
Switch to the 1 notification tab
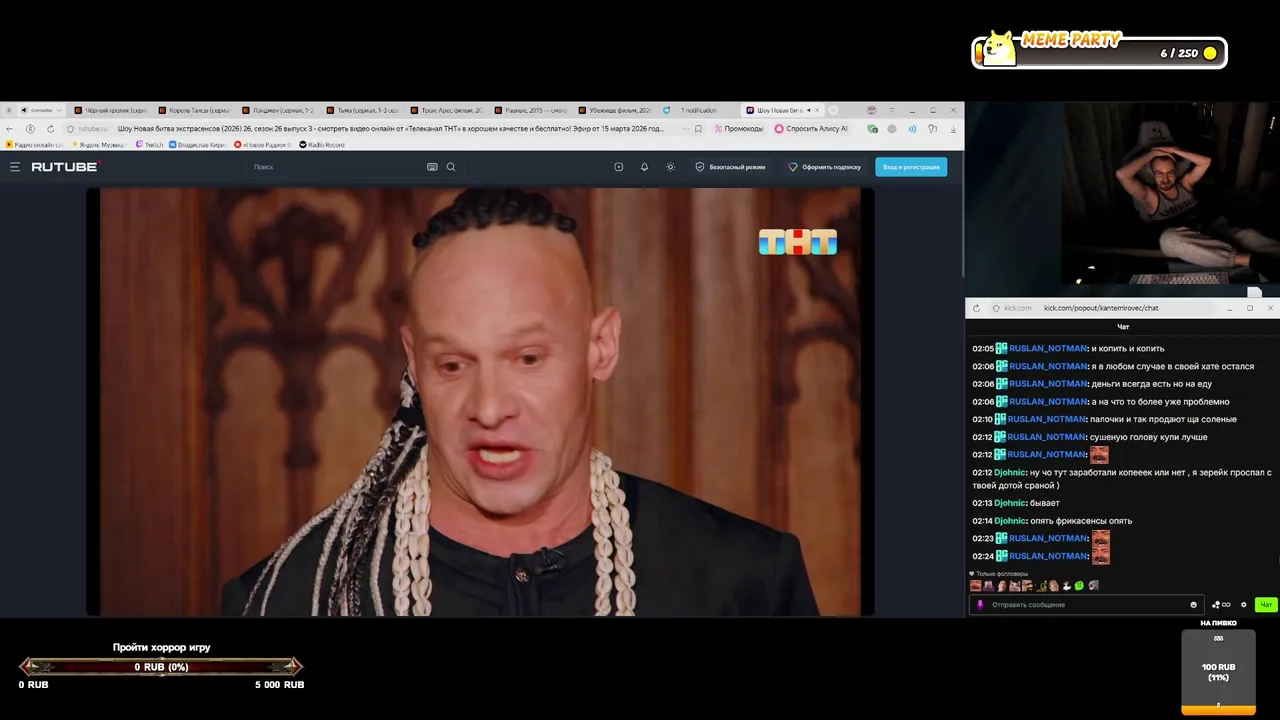(x=698, y=110)
